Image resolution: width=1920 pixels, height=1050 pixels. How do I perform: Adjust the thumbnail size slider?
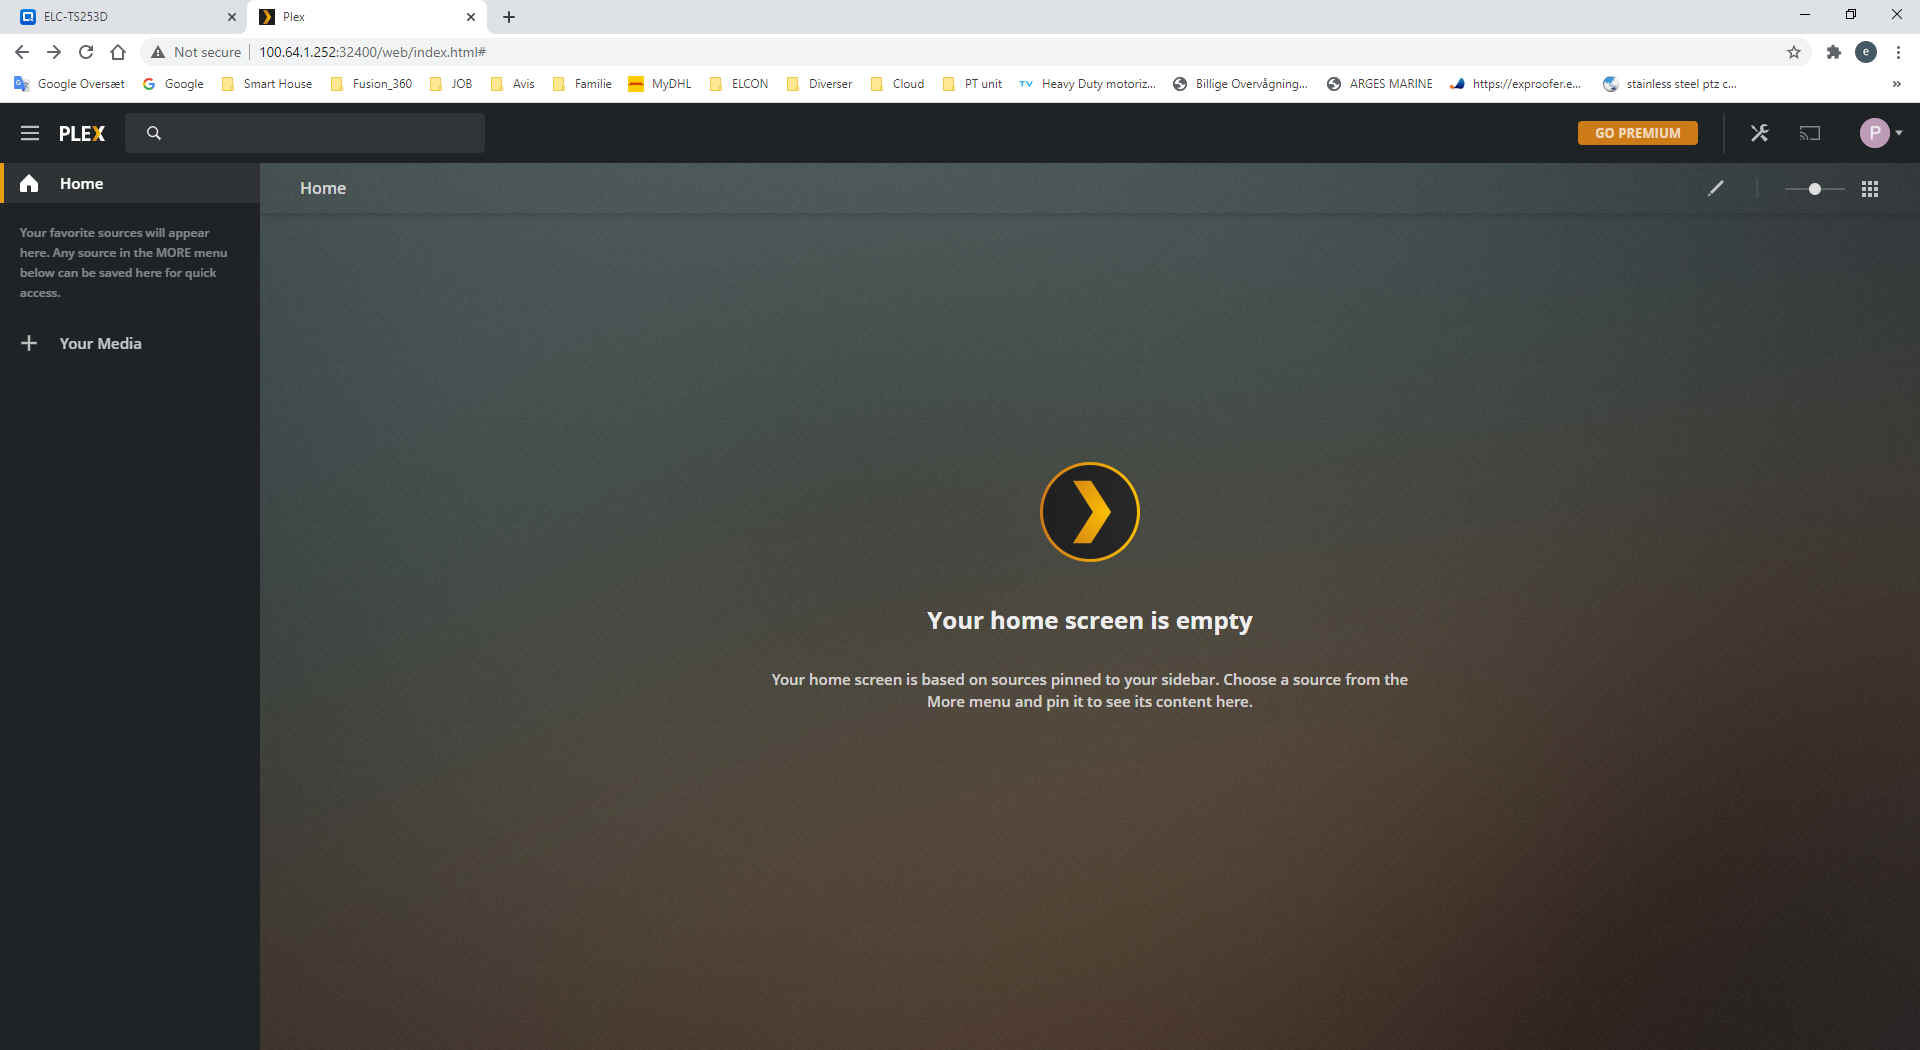(x=1815, y=189)
